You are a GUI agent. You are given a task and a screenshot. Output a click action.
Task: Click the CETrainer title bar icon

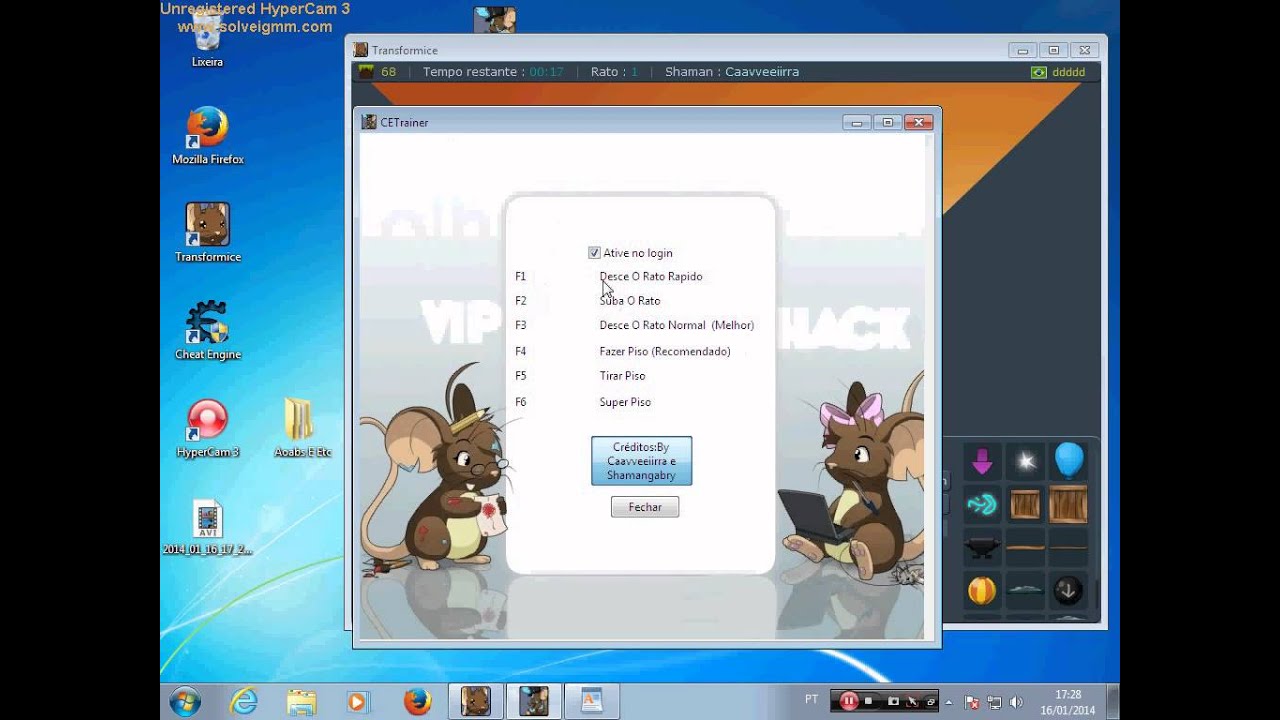369,122
